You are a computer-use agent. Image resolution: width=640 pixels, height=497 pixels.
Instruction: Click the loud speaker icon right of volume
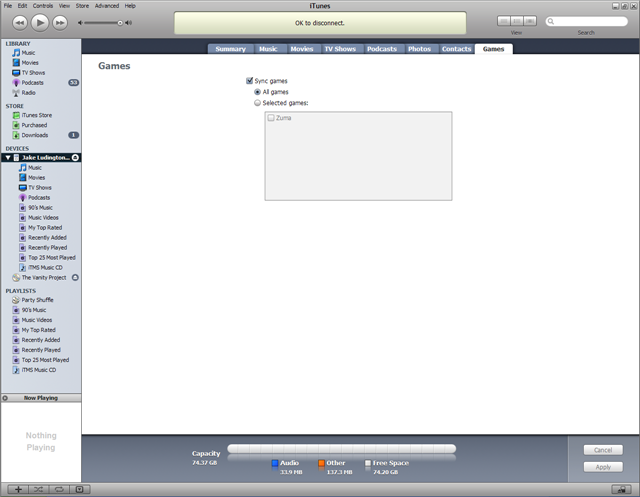click(x=129, y=23)
